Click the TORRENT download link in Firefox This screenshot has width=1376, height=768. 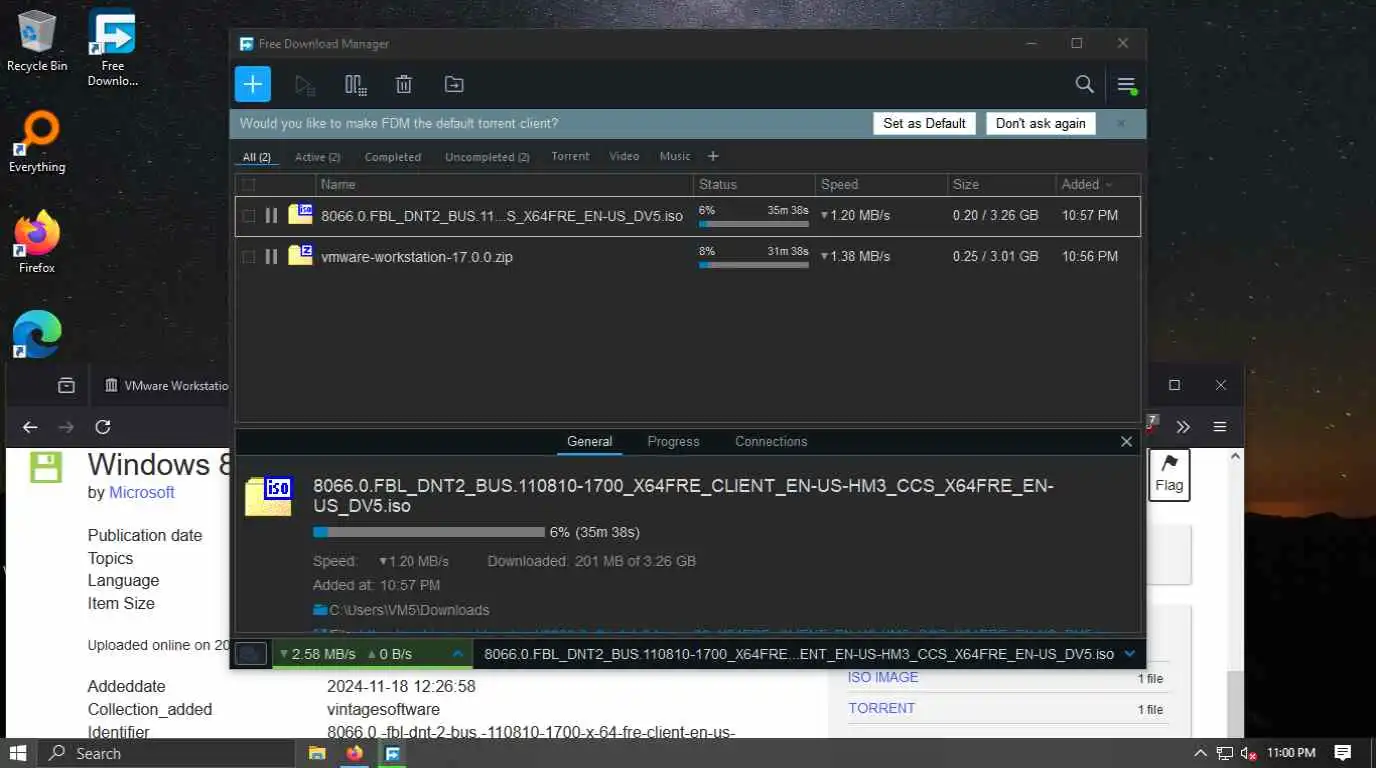pos(881,708)
